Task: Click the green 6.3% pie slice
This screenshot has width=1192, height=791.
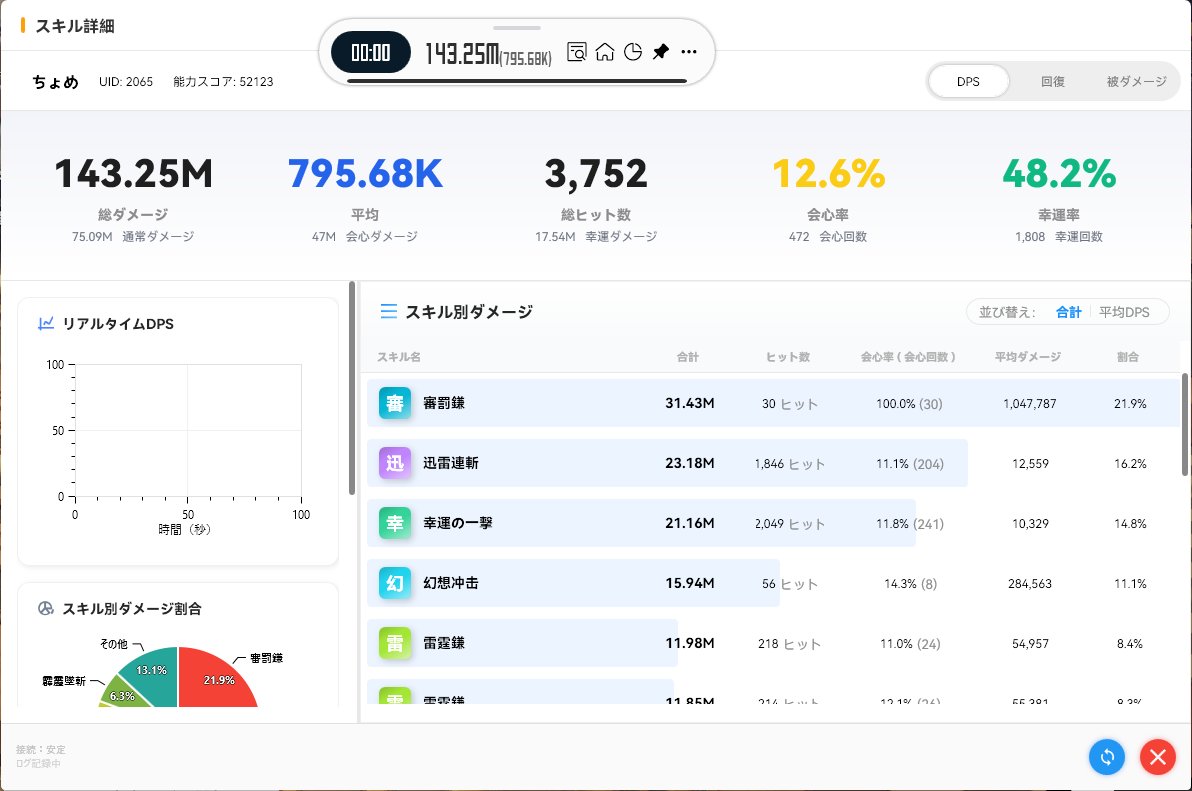Action: pyautogui.click(x=124, y=694)
